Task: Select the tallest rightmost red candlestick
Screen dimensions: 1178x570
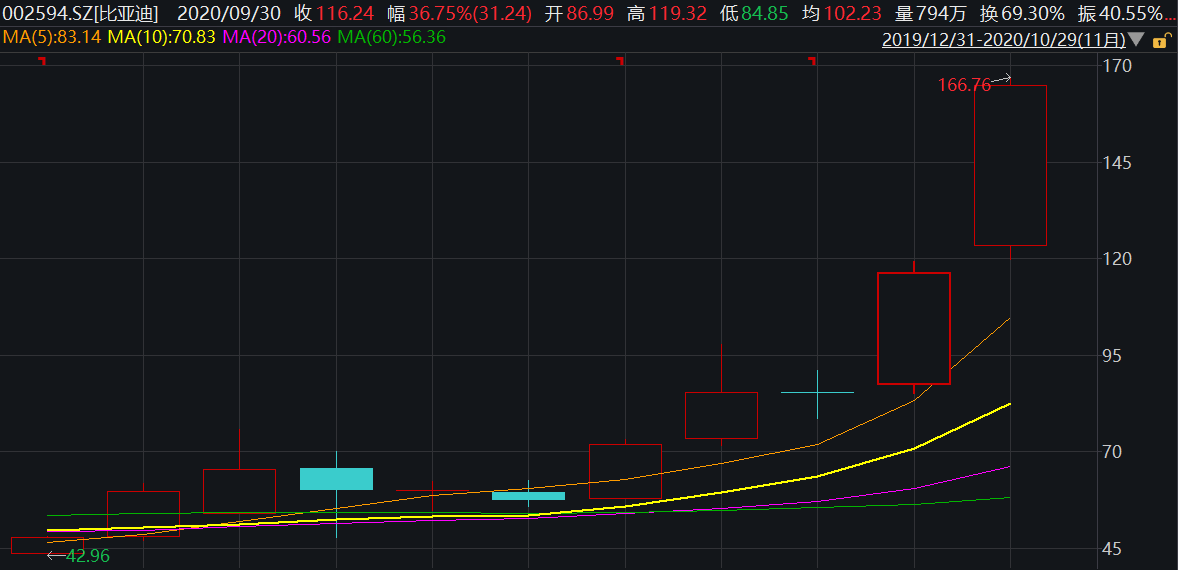Action: pos(1010,165)
